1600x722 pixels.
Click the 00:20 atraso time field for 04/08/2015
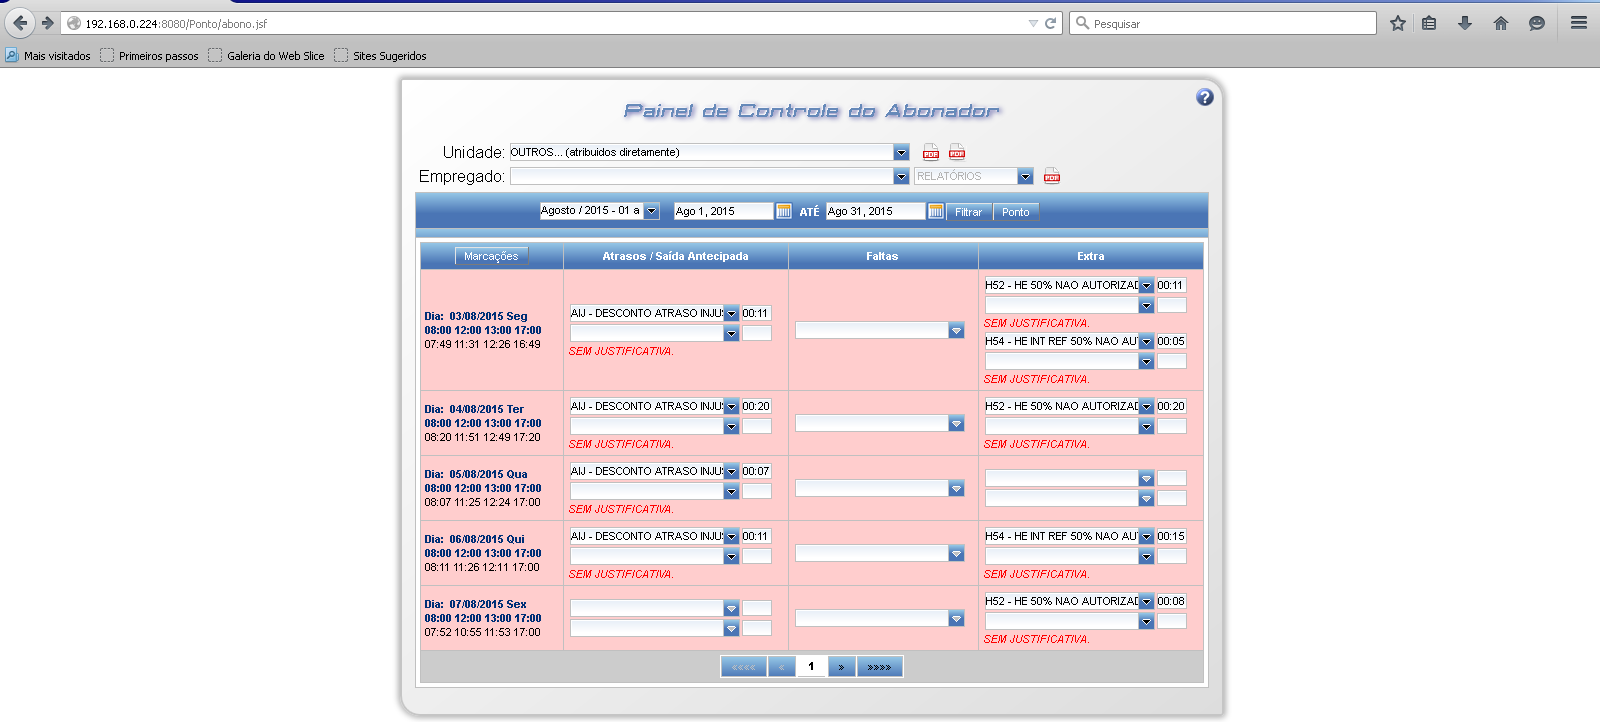[756, 406]
